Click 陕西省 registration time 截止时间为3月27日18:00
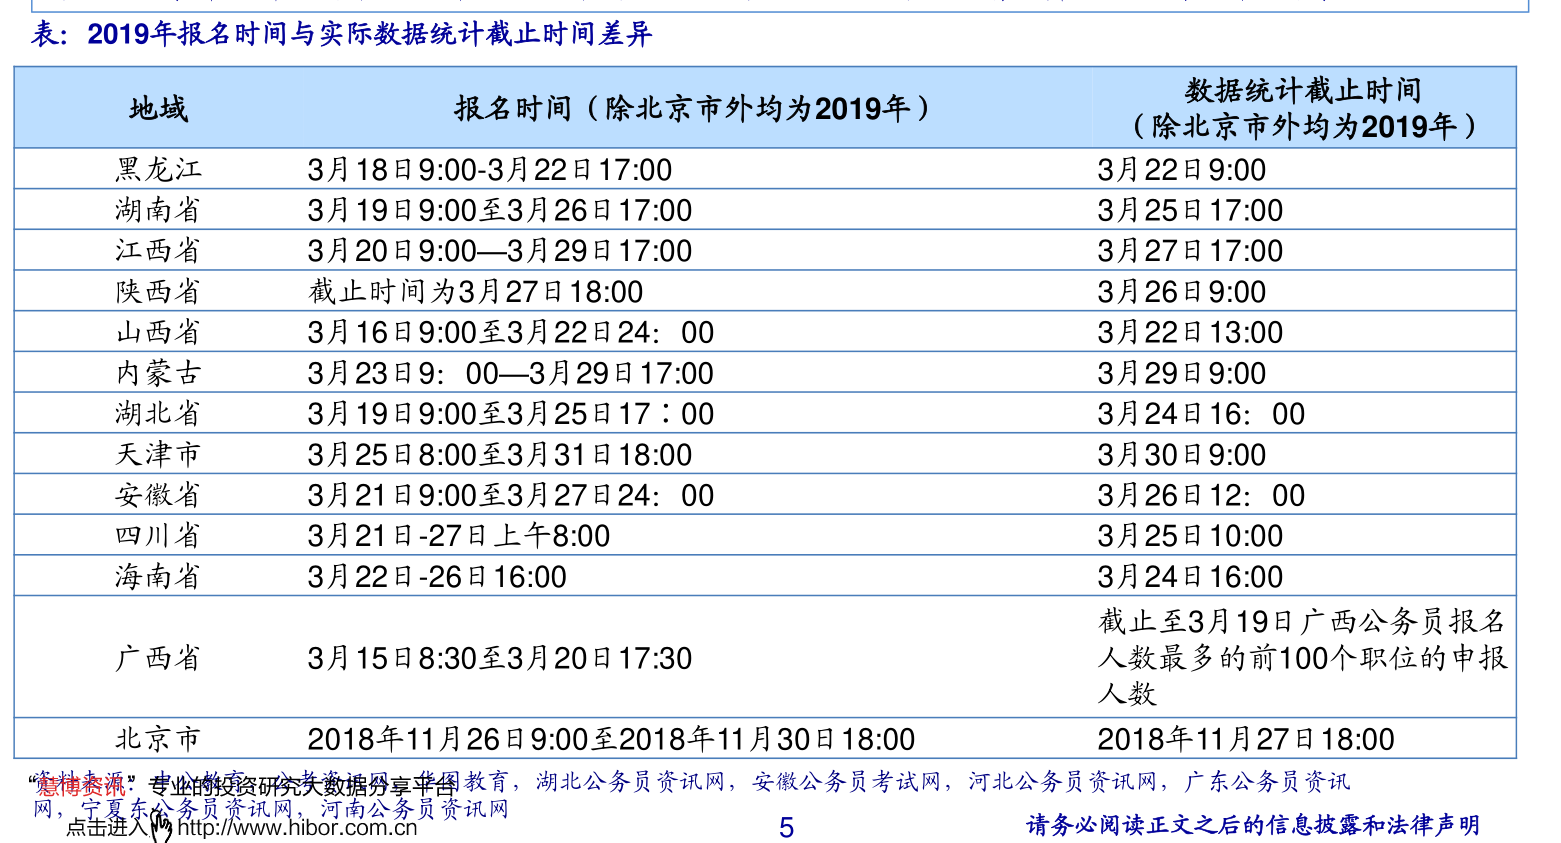Image resolution: width=1561 pixels, height=843 pixels. click(x=475, y=292)
